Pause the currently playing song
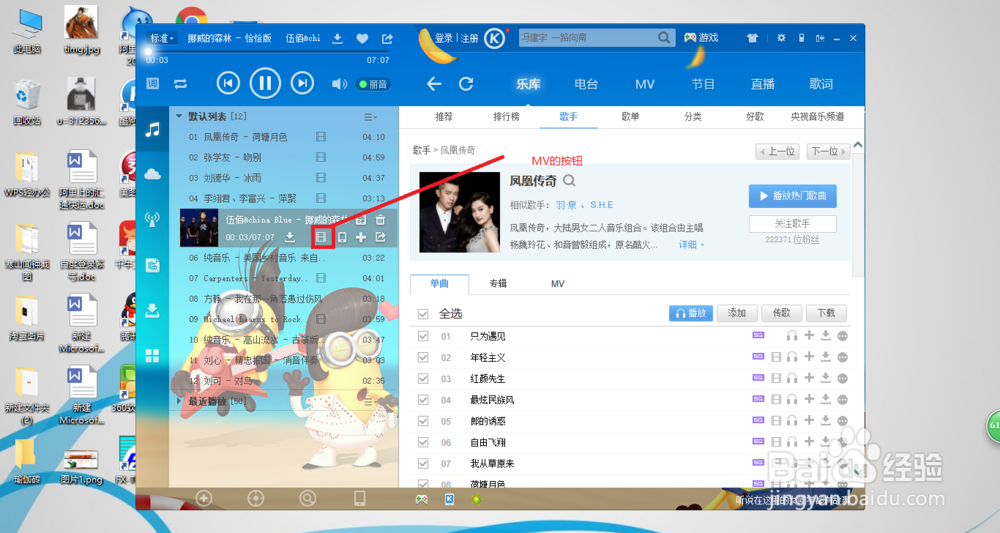 click(265, 84)
